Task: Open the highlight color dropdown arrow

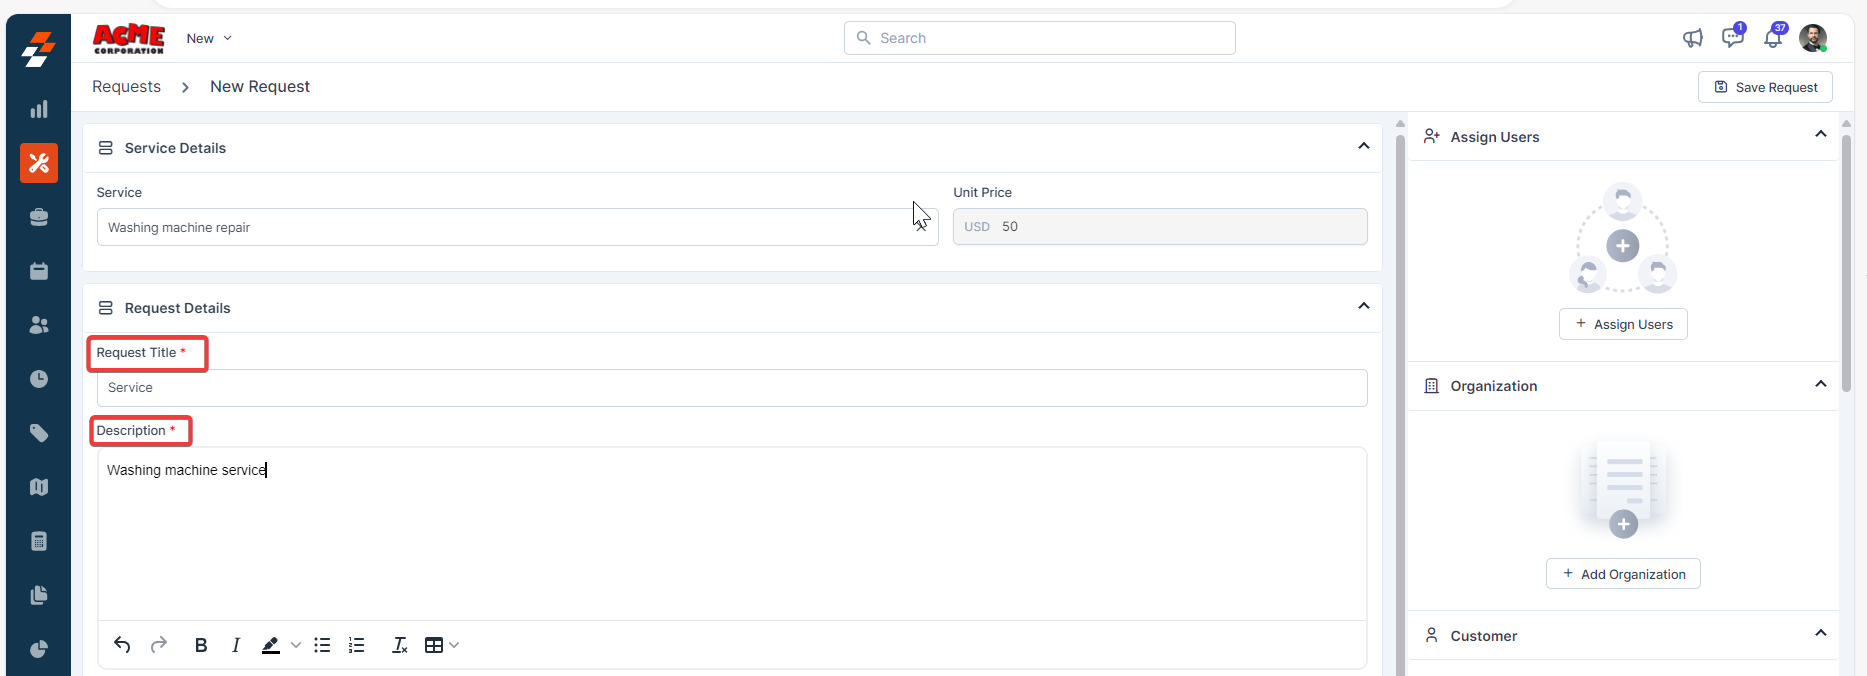Action: click(x=296, y=645)
